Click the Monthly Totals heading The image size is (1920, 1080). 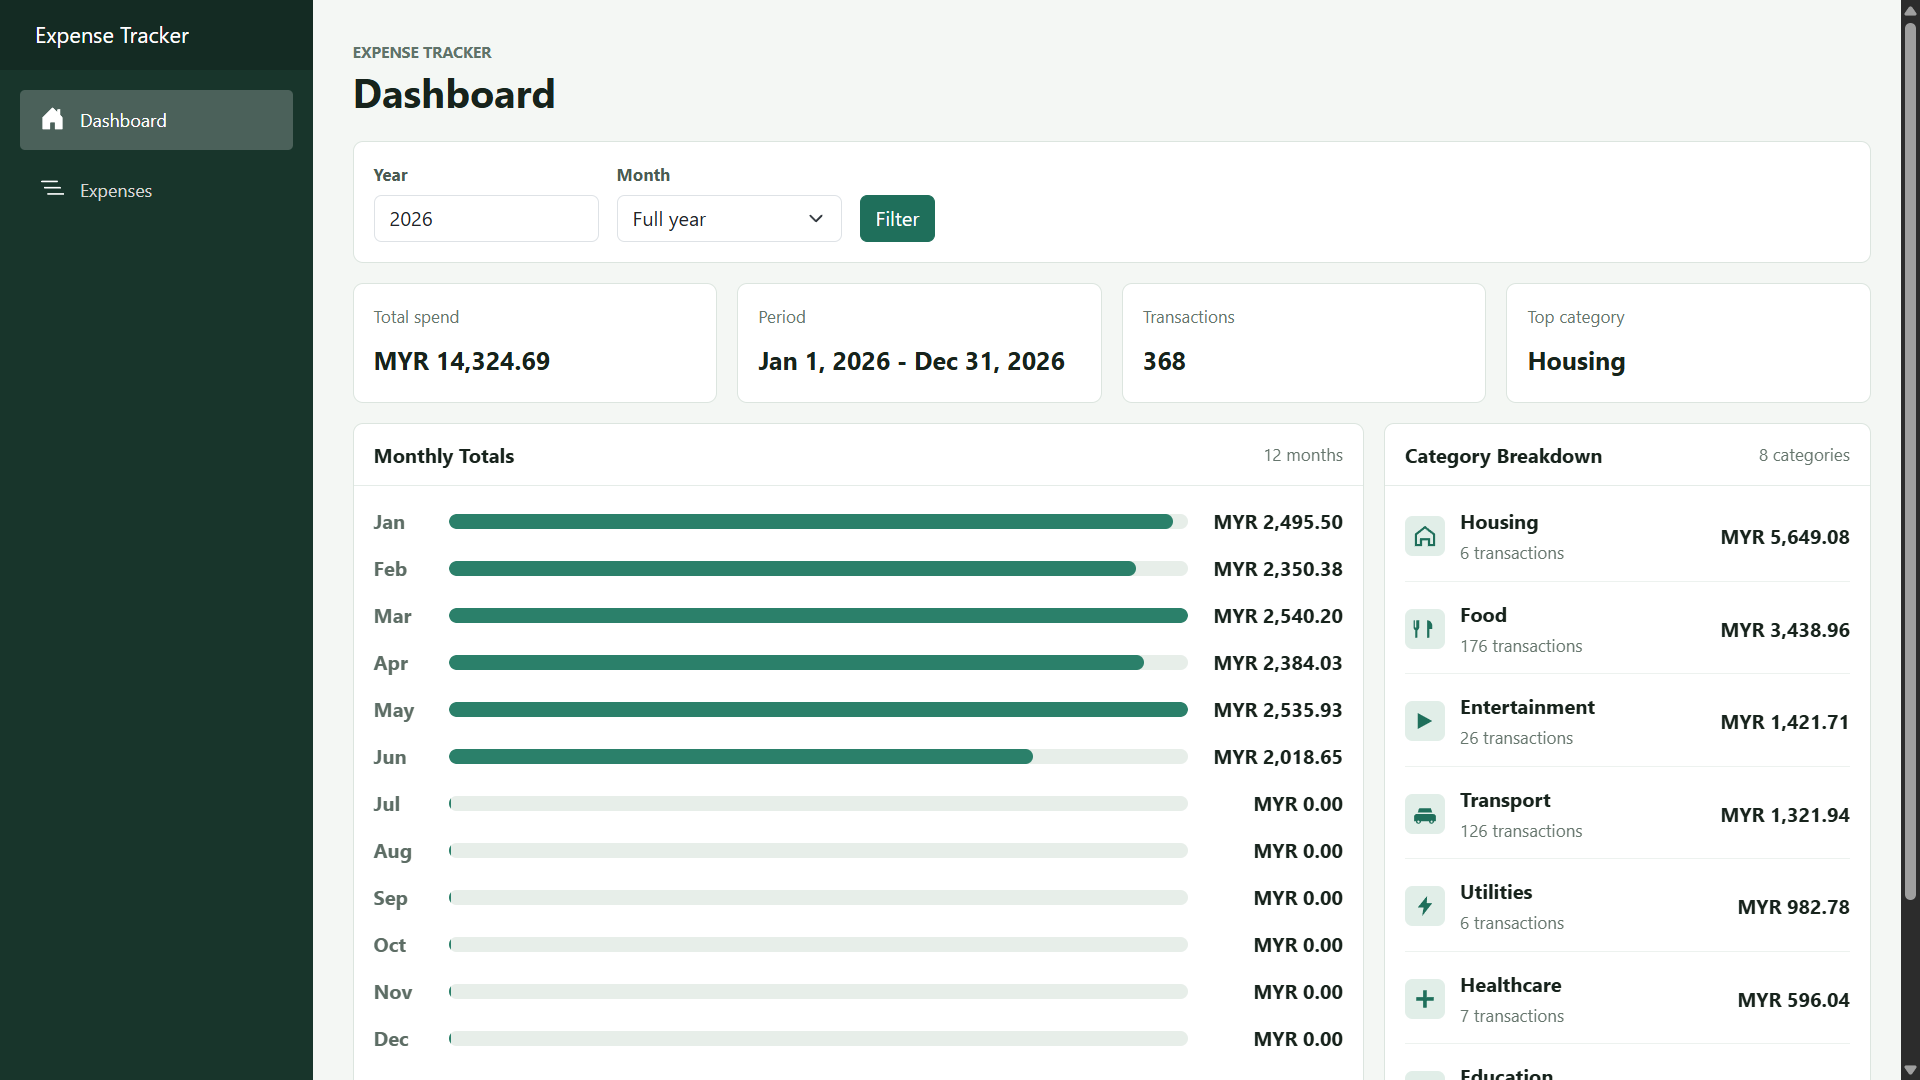click(x=444, y=456)
